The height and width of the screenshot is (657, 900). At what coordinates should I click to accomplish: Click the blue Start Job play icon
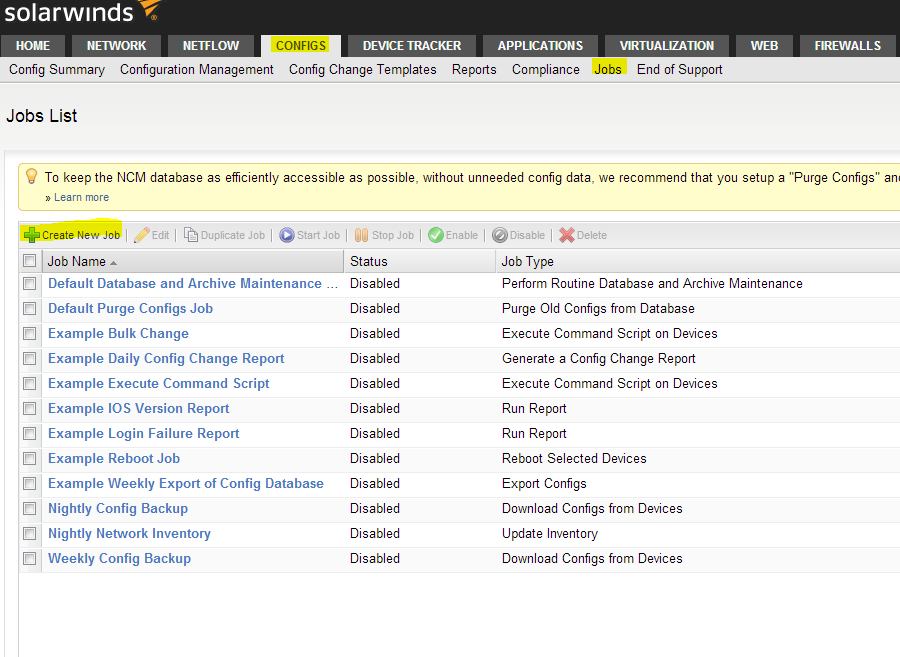coord(286,235)
